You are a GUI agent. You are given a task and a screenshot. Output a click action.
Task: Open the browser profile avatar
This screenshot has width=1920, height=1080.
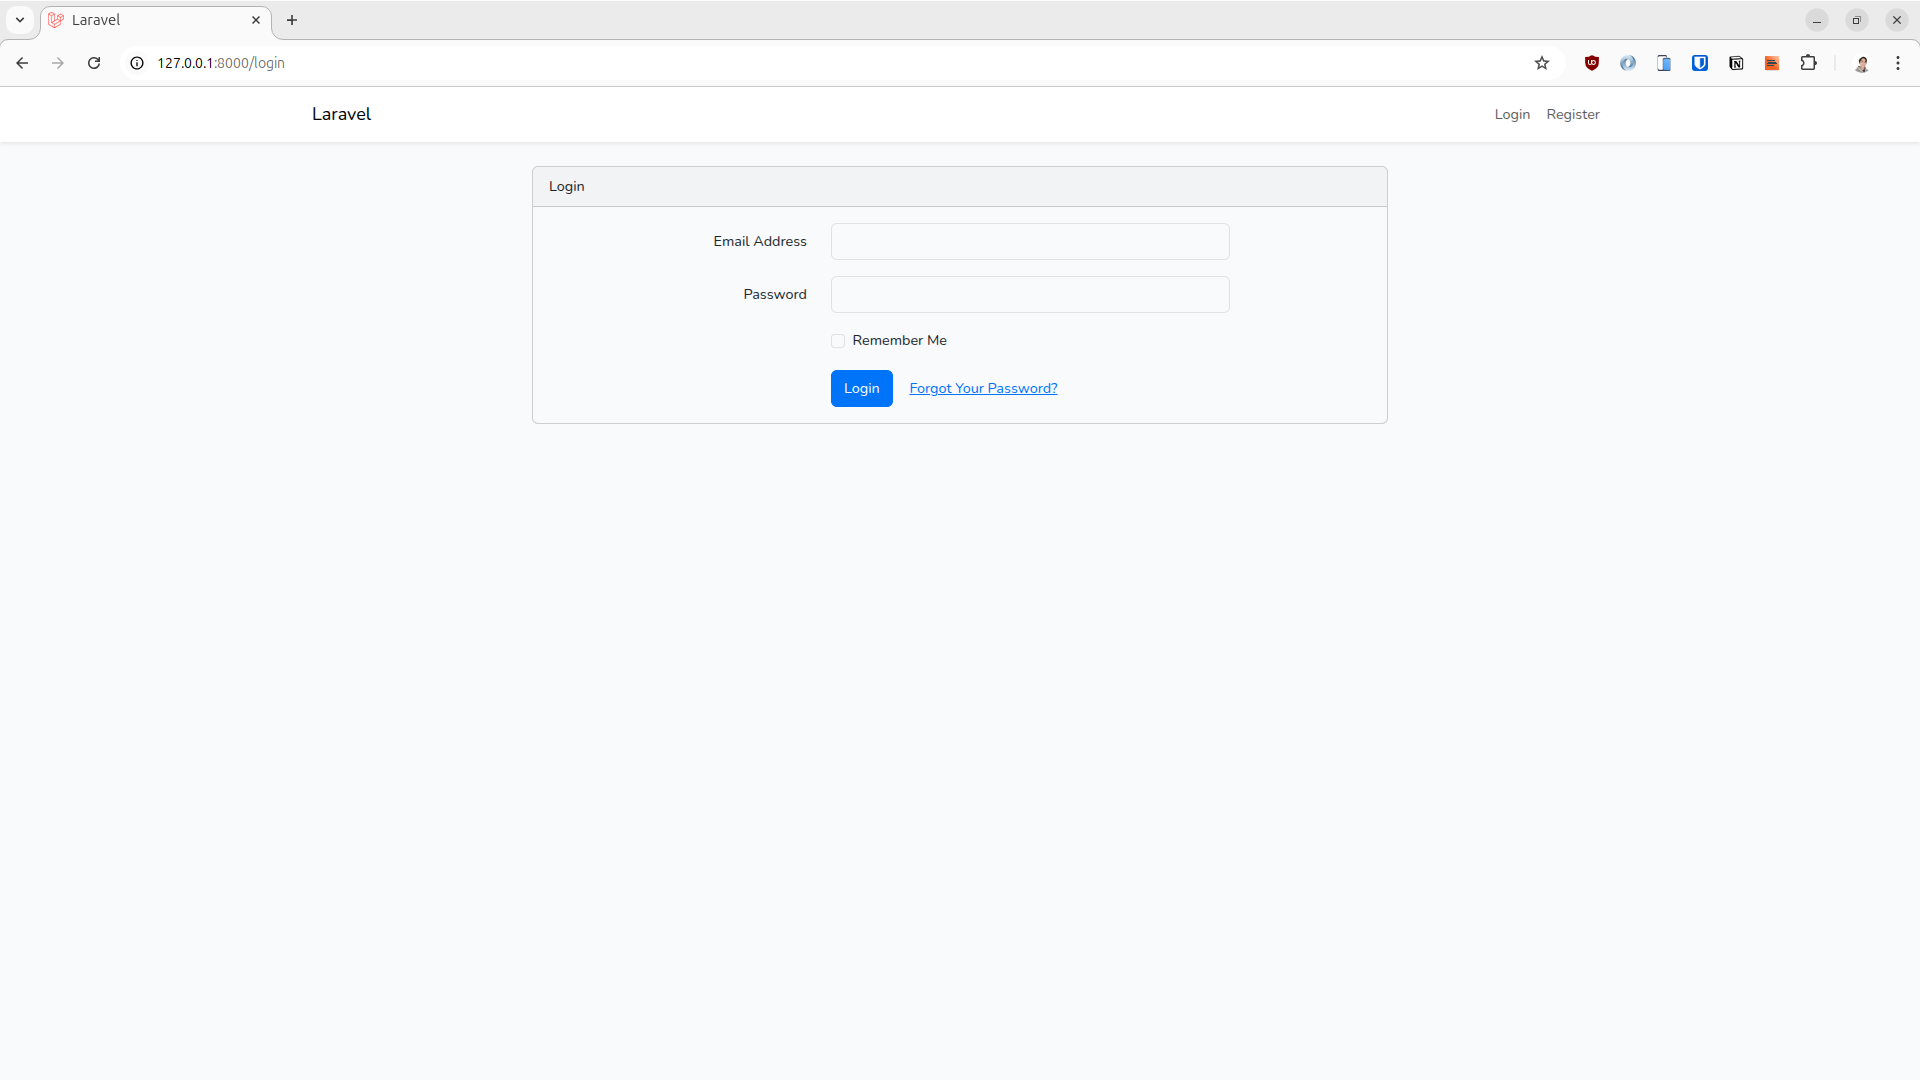[x=1862, y=63]
